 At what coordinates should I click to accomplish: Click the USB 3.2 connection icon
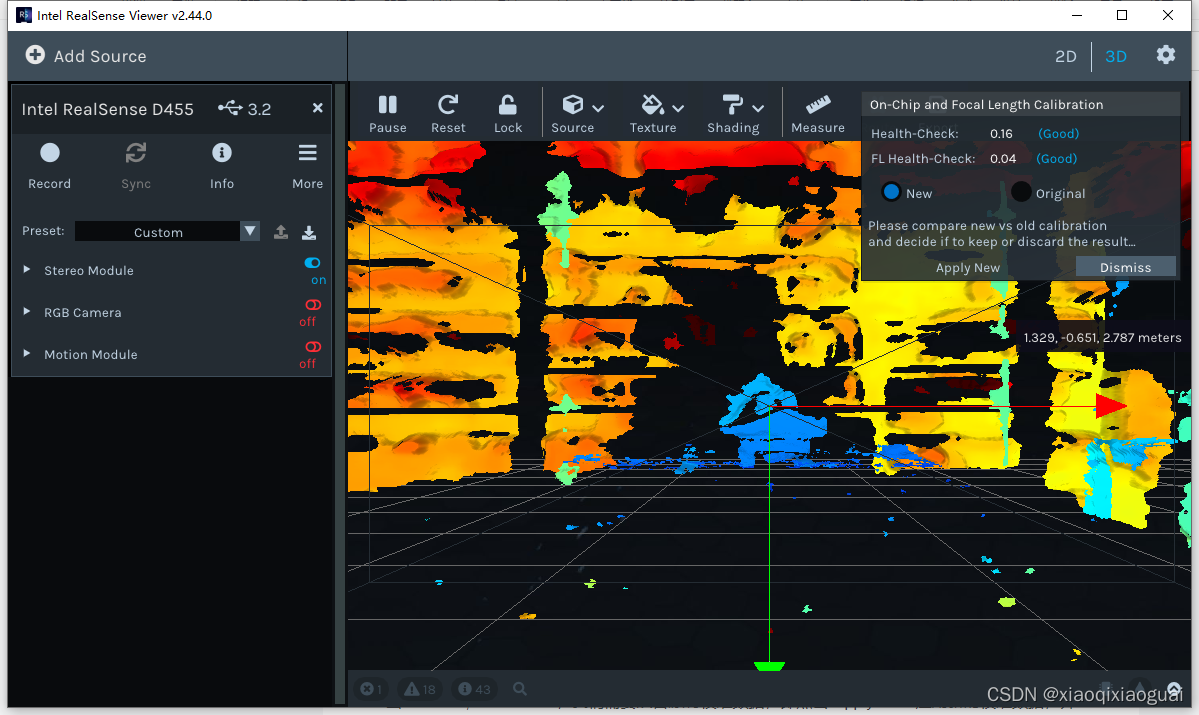coord(230,108)
